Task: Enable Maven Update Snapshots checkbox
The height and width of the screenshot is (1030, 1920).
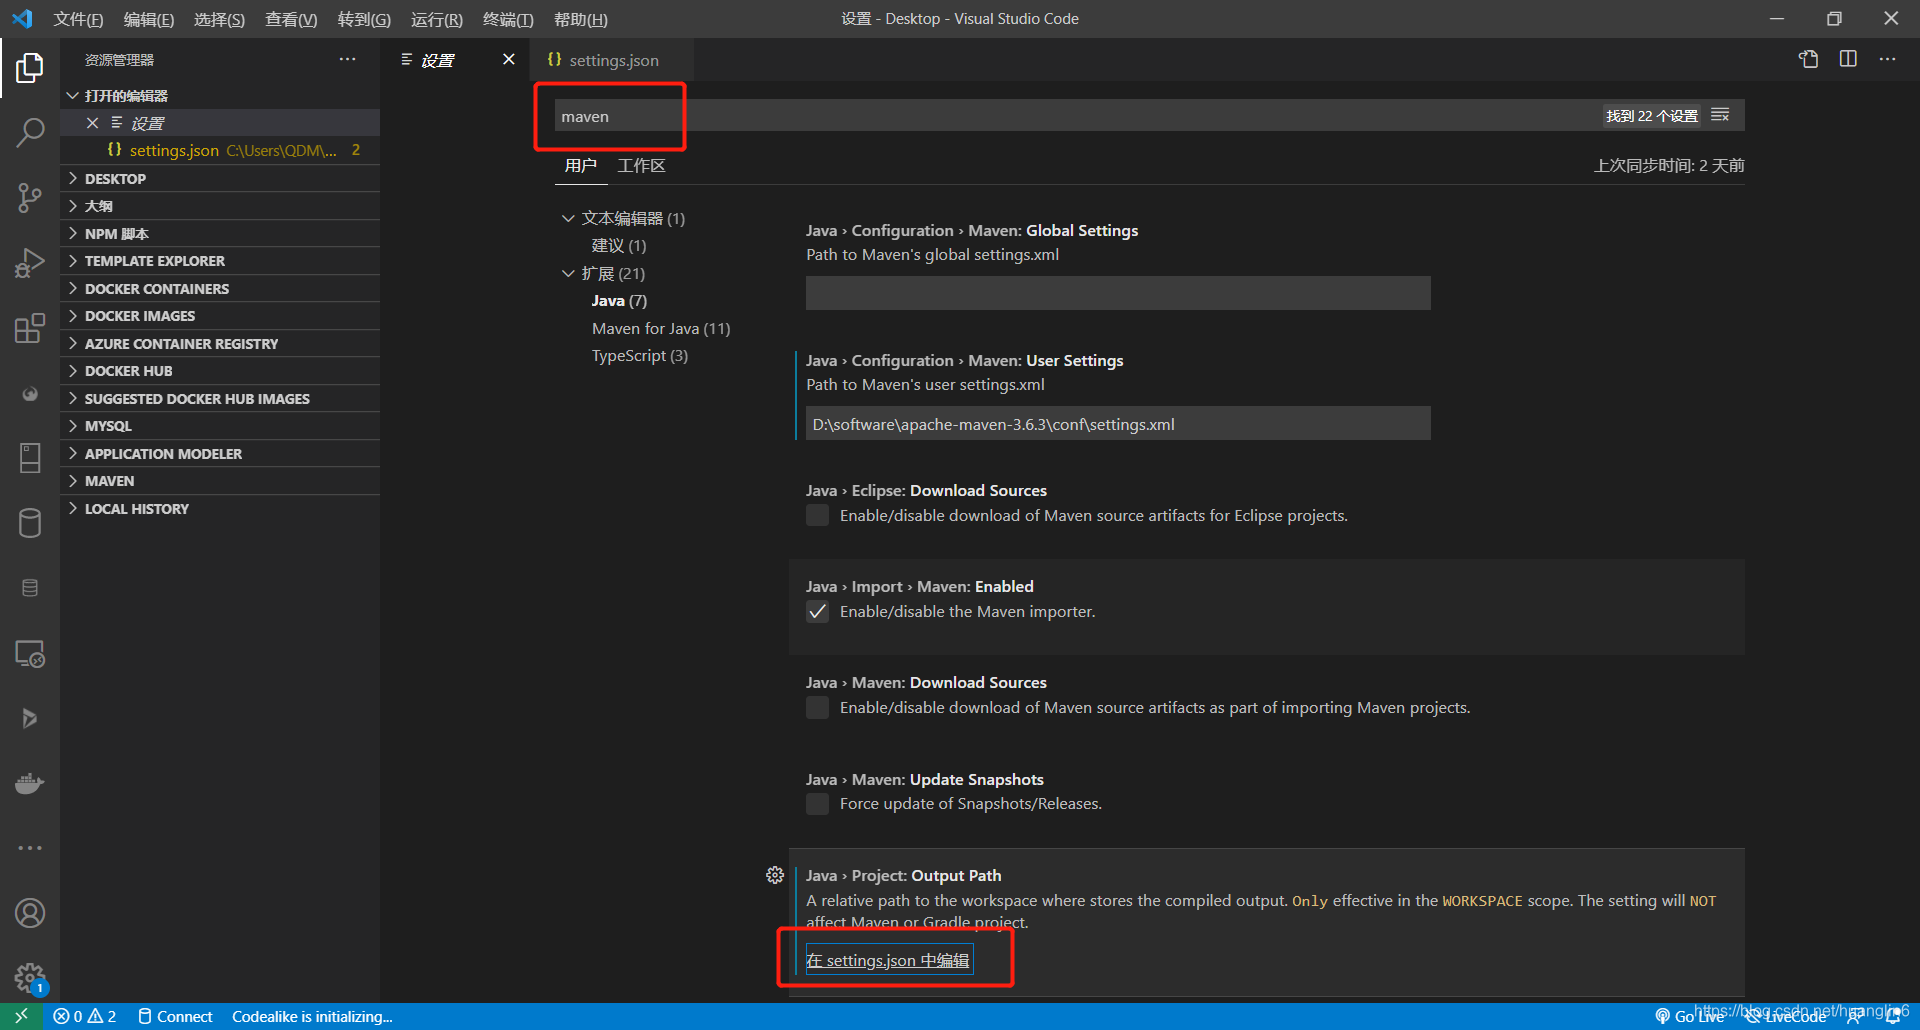Action: (817, 803)
